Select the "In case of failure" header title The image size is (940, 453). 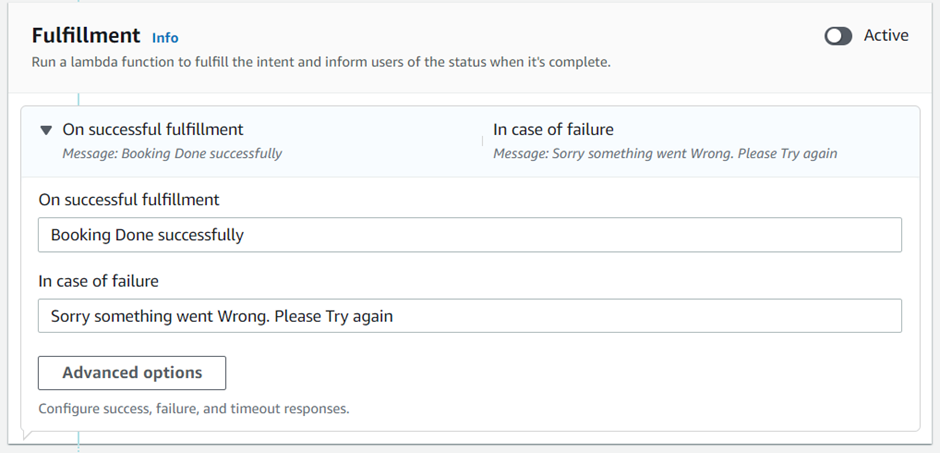[553, 129]
